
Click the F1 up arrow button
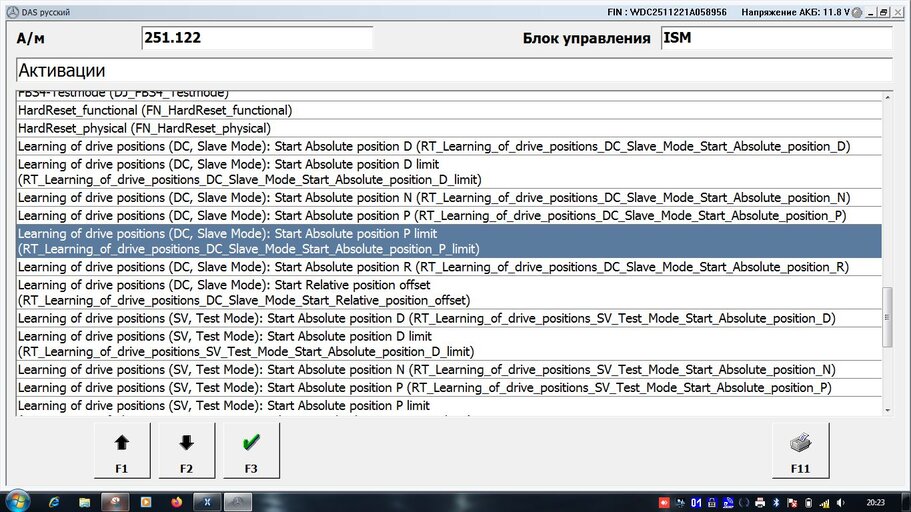(x=122, y=450)
